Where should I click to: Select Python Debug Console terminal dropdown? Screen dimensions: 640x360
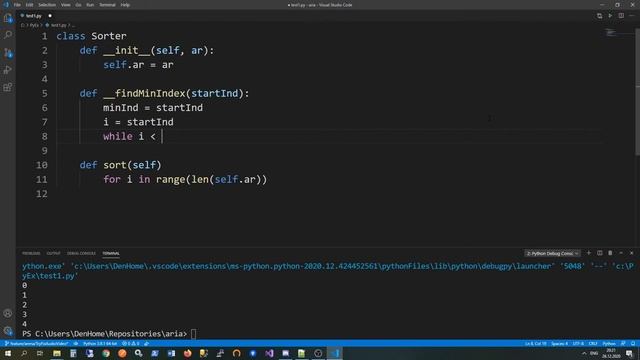pos(552,253)
